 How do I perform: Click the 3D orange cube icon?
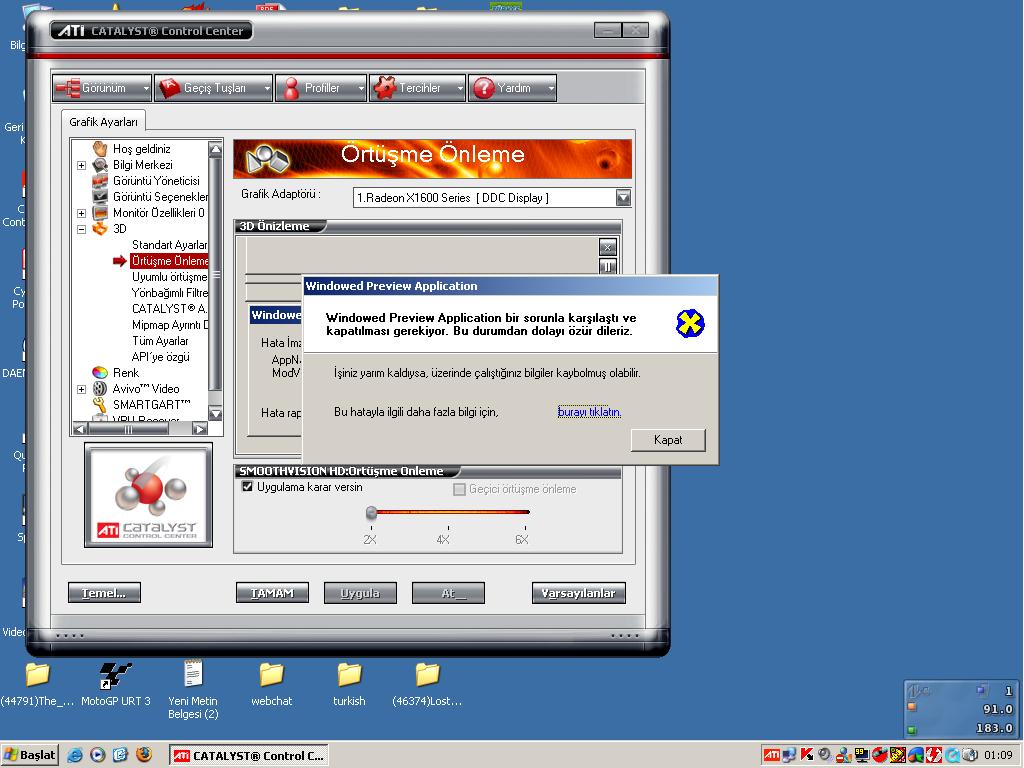point(100,229)
